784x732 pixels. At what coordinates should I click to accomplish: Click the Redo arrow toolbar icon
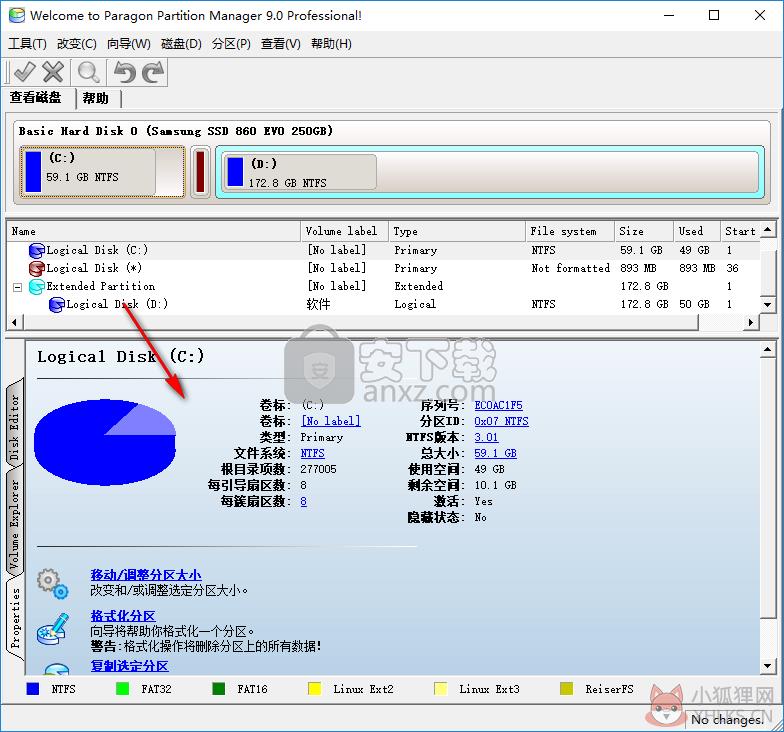[x=152, y=72]
